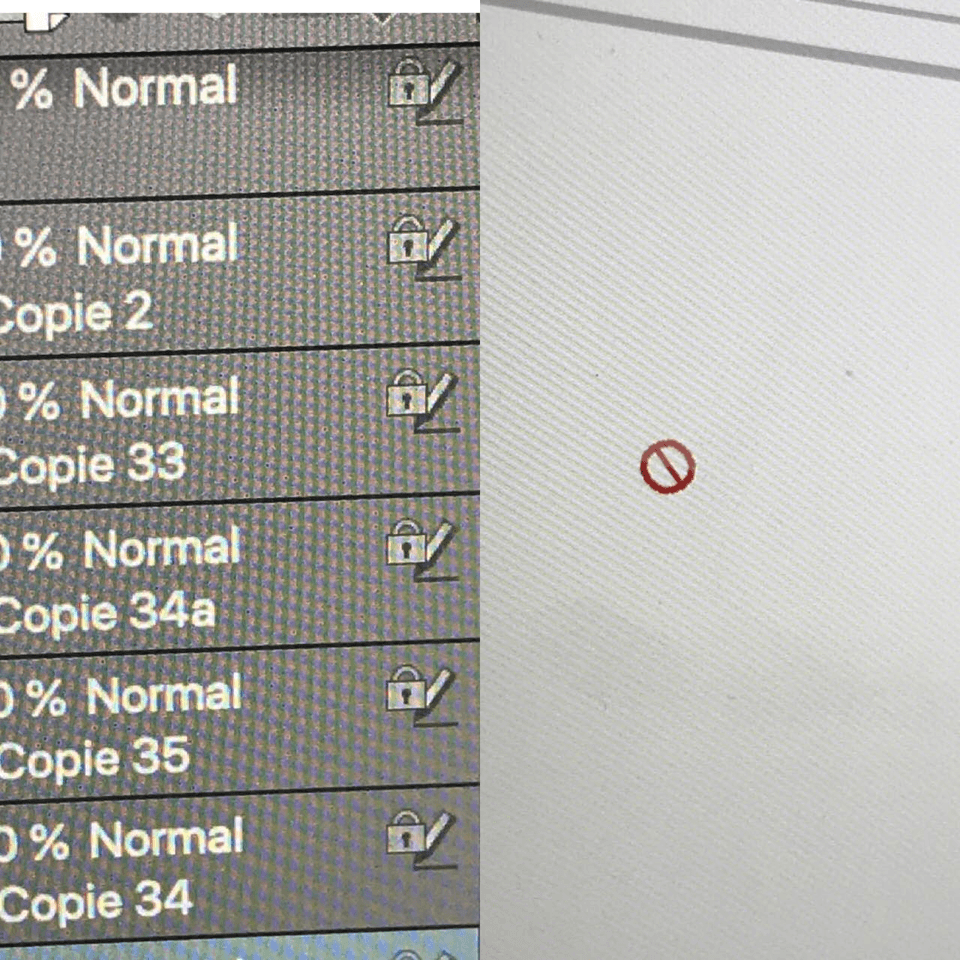Click the lock icon on Copie 35 layer
960x960 pixels.
coord(405,688)
